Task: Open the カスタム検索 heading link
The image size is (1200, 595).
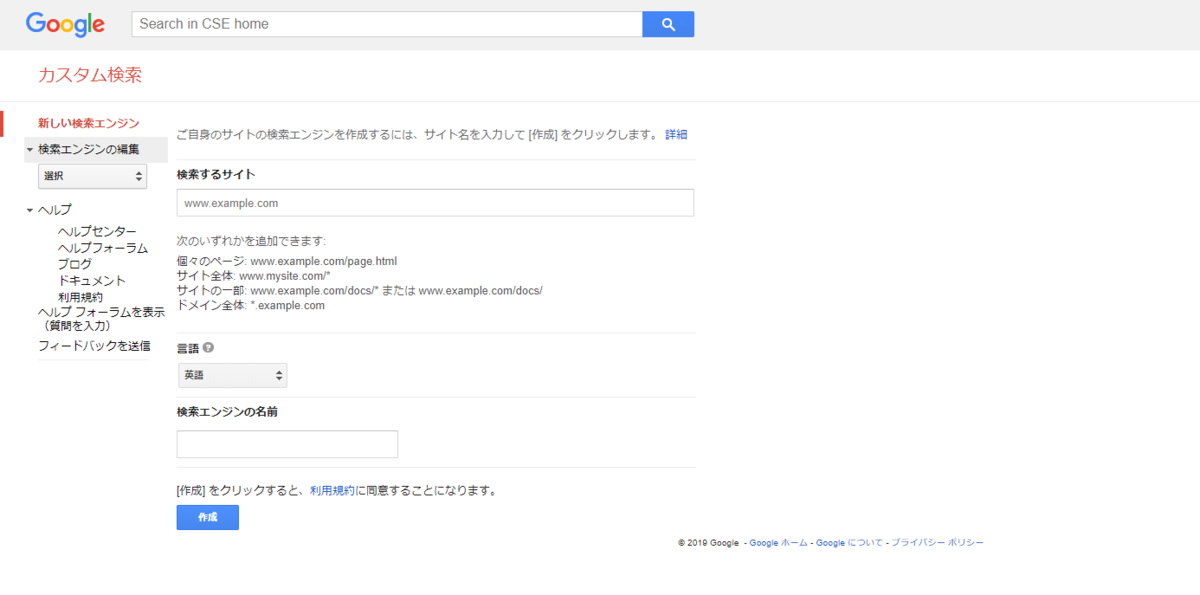Action: pyautogui.click(x=90, y=75)
